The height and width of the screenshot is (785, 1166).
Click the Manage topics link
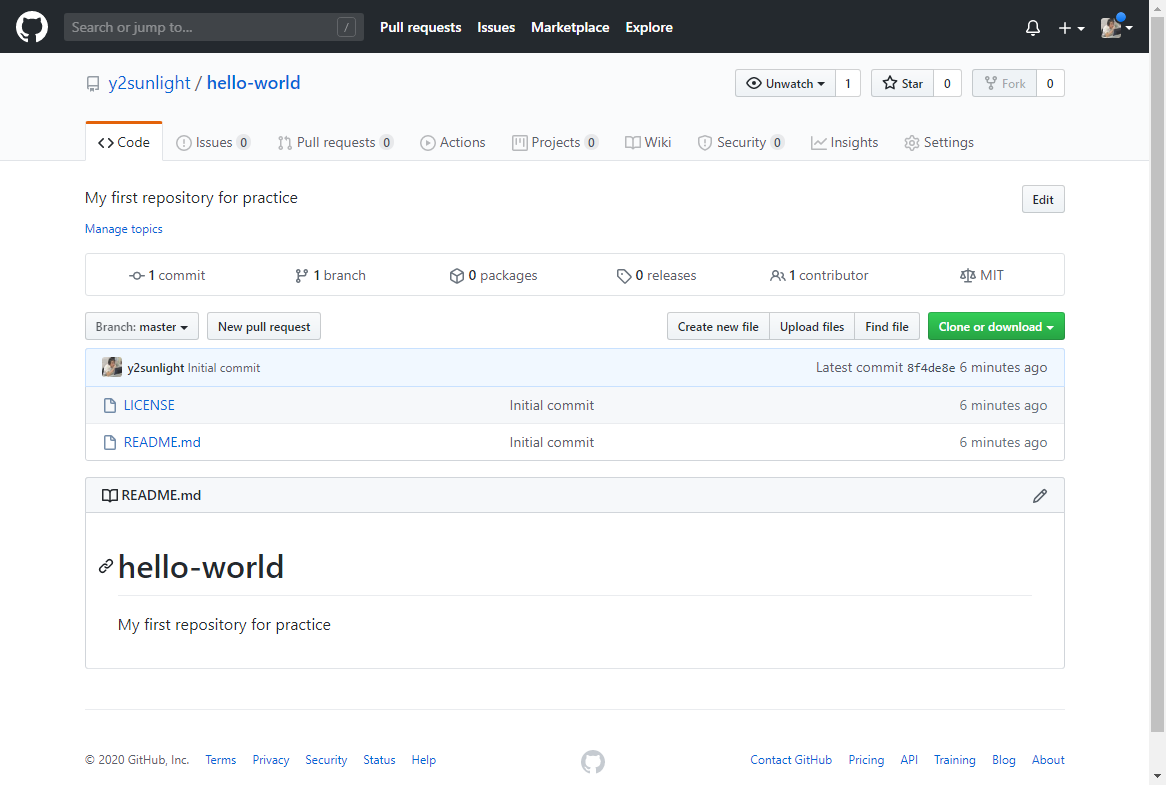click(x=124, y=229)
